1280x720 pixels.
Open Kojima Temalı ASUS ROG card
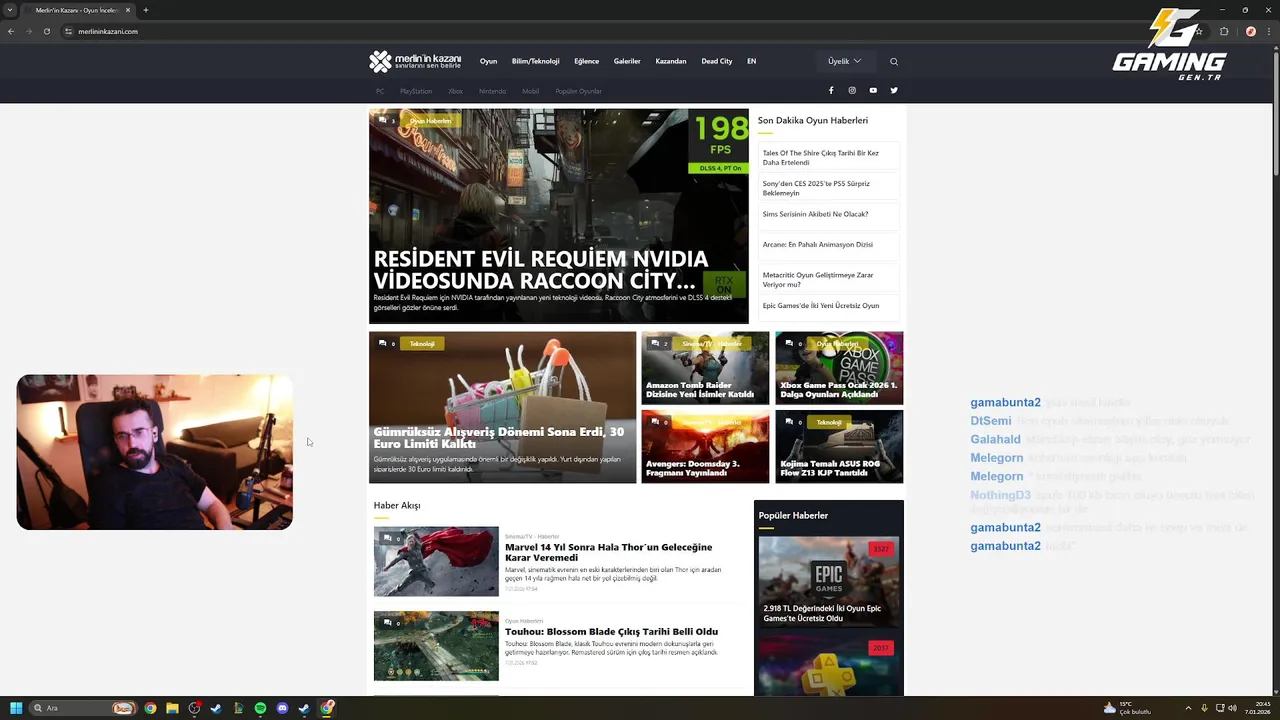[839, 446]
